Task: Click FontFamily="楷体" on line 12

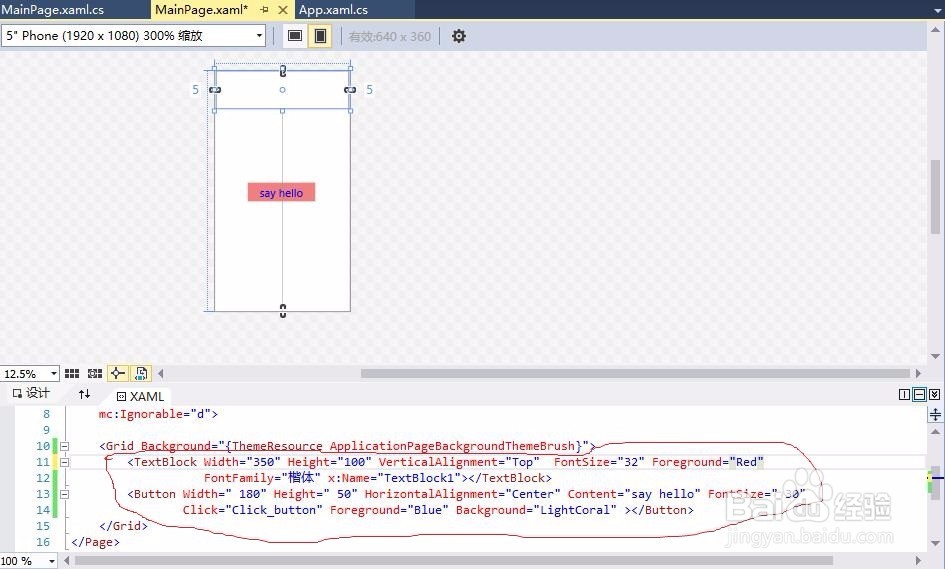Action: [262, 478]
